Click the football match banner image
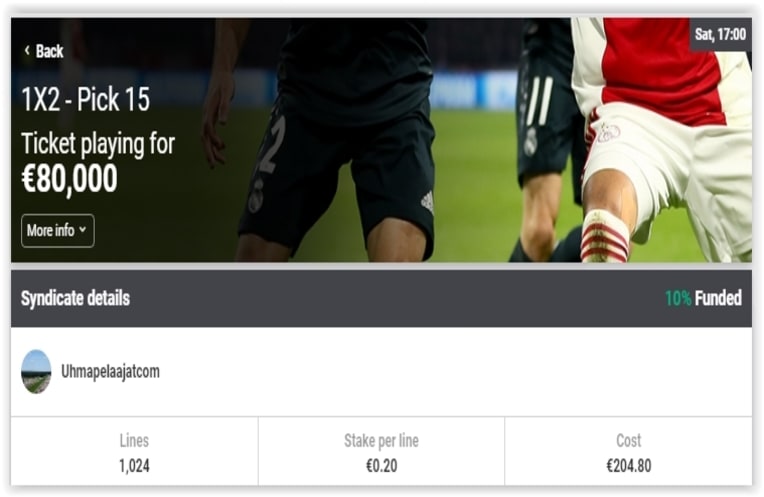This screenshot has height=497, width=764. tap(382, 140)
